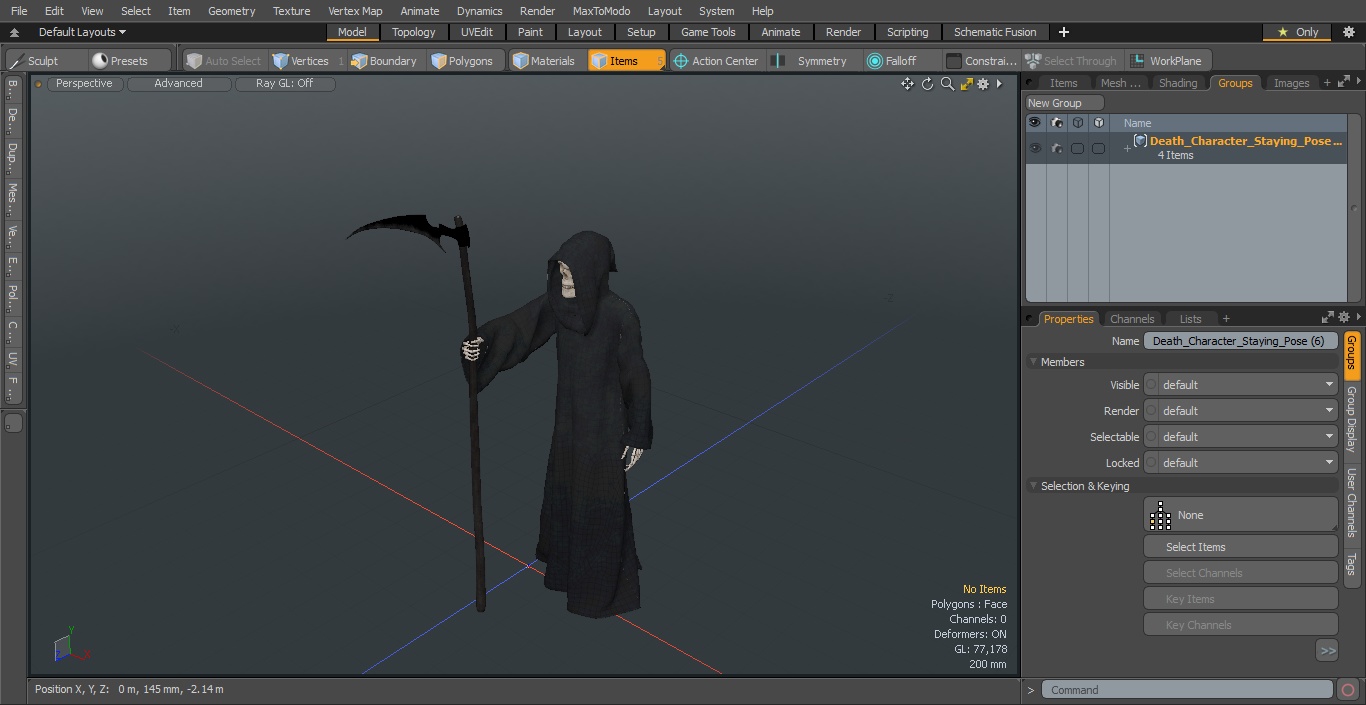Open WorkPlane options
Image resolution: width=1366 pixels, height=705 pixels.
point(1169,61)
